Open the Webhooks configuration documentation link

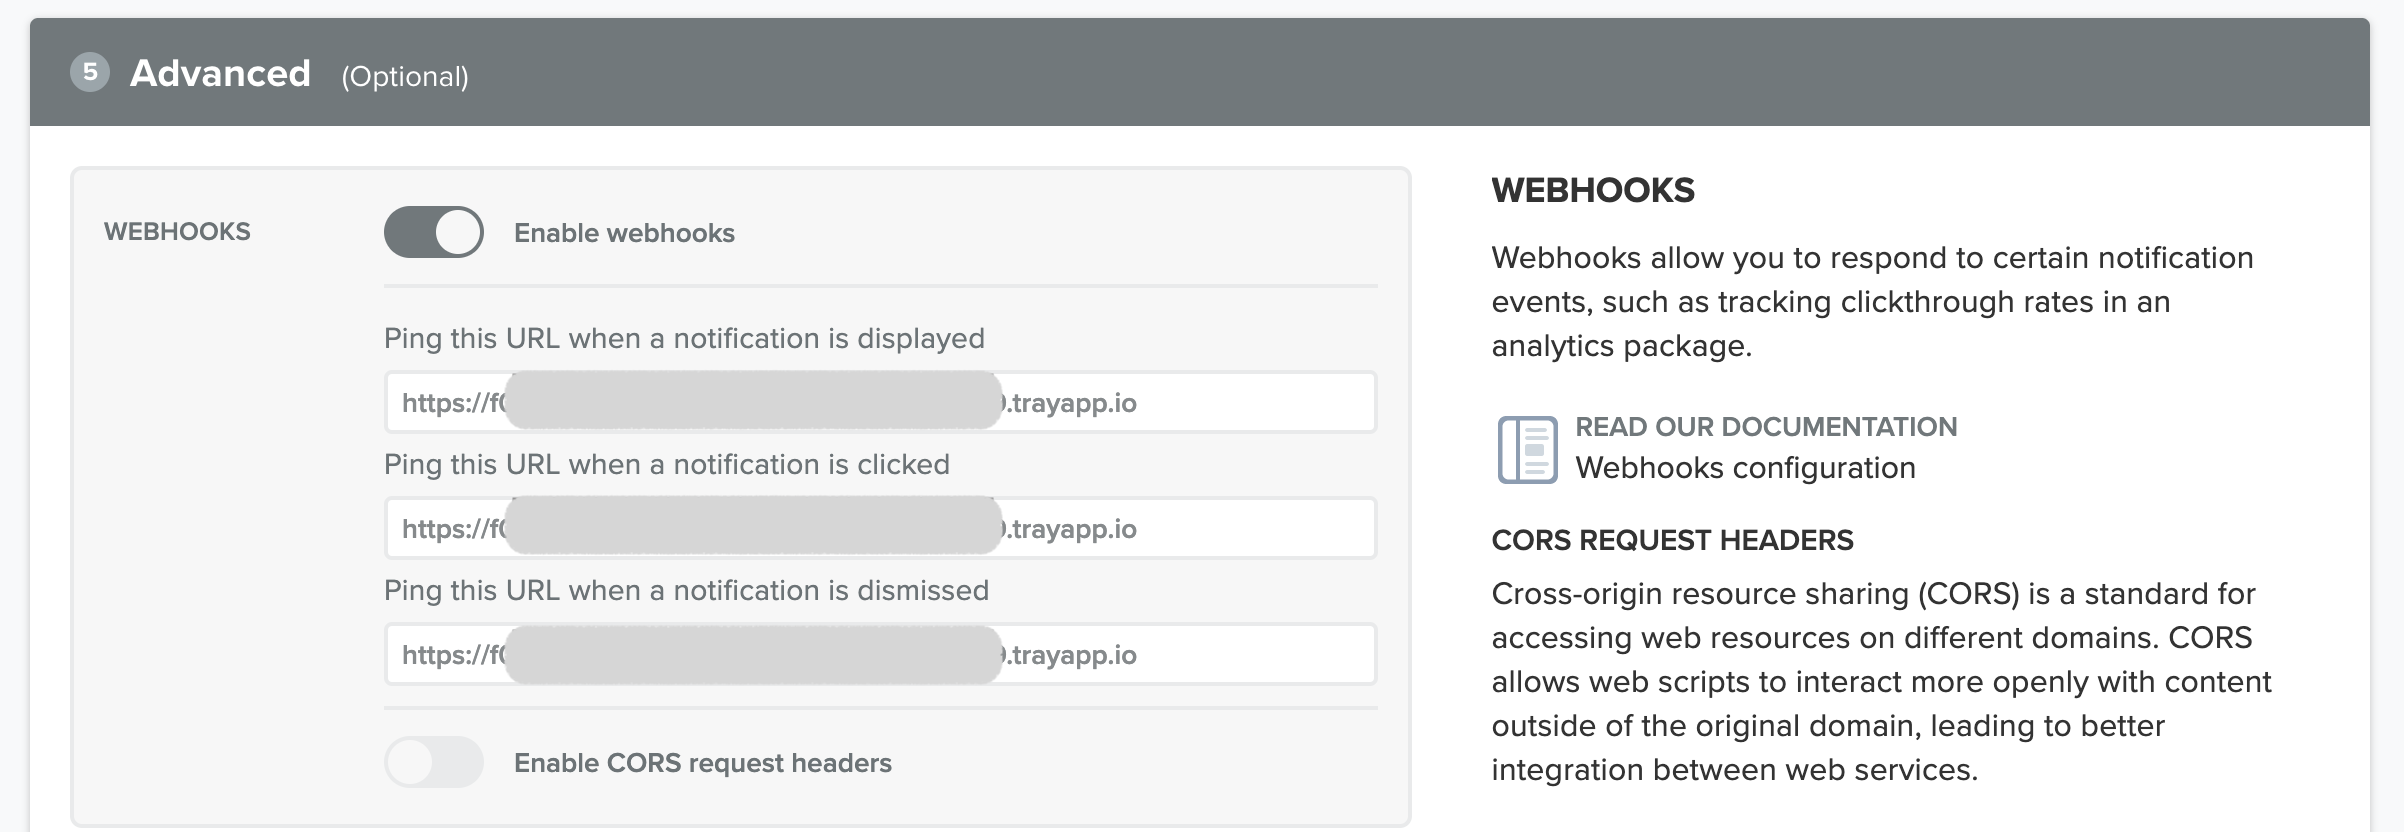click(1745, 468)
